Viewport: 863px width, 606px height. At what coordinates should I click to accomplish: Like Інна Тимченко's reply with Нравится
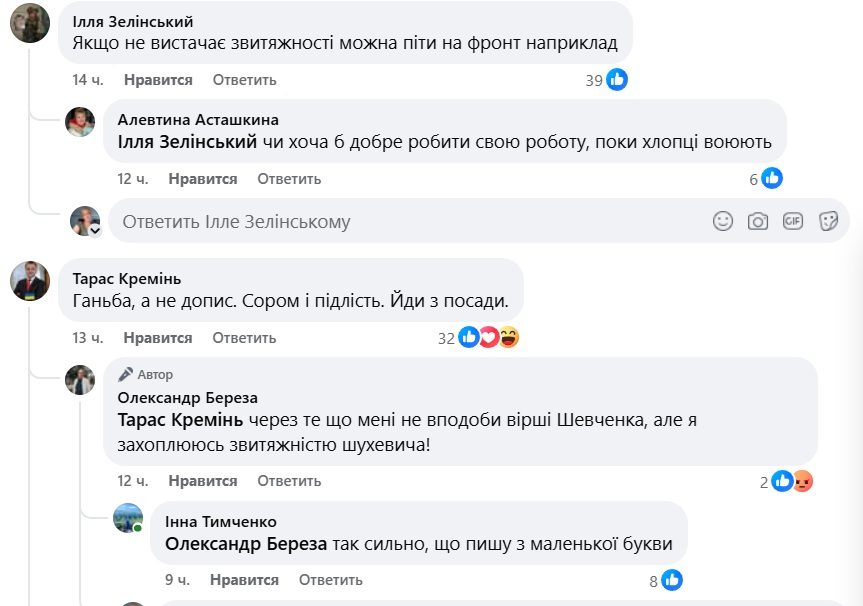(x=244, y=580)
